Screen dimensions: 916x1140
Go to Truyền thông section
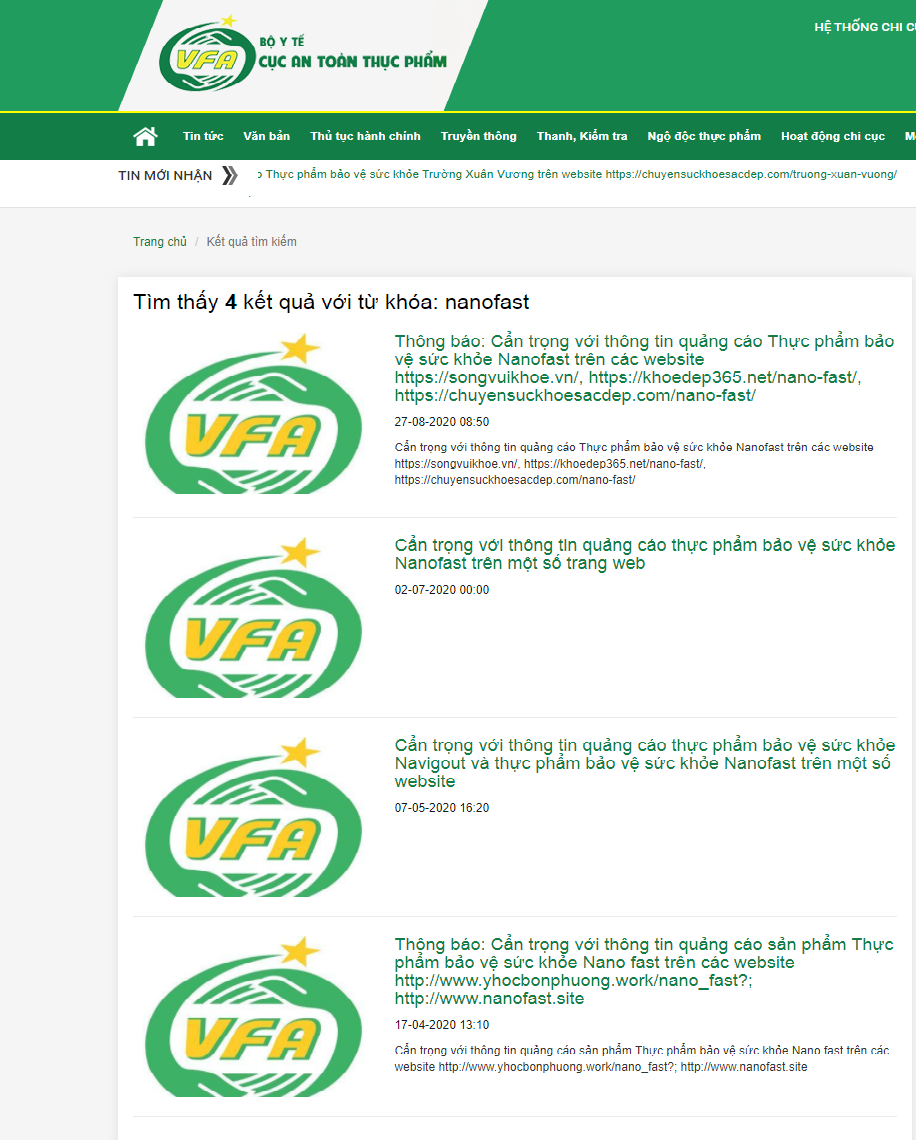coord(478,136)
